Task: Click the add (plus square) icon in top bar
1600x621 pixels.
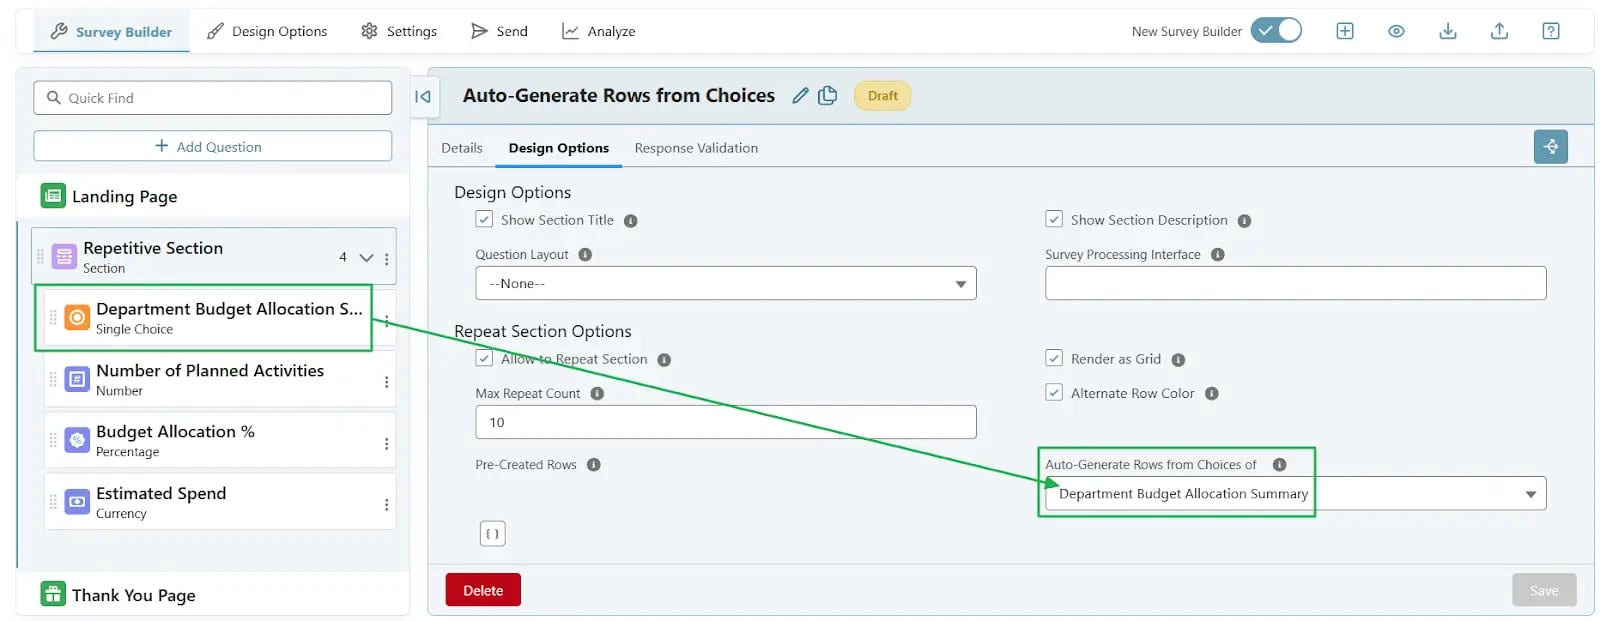Action: [1345, 31]
